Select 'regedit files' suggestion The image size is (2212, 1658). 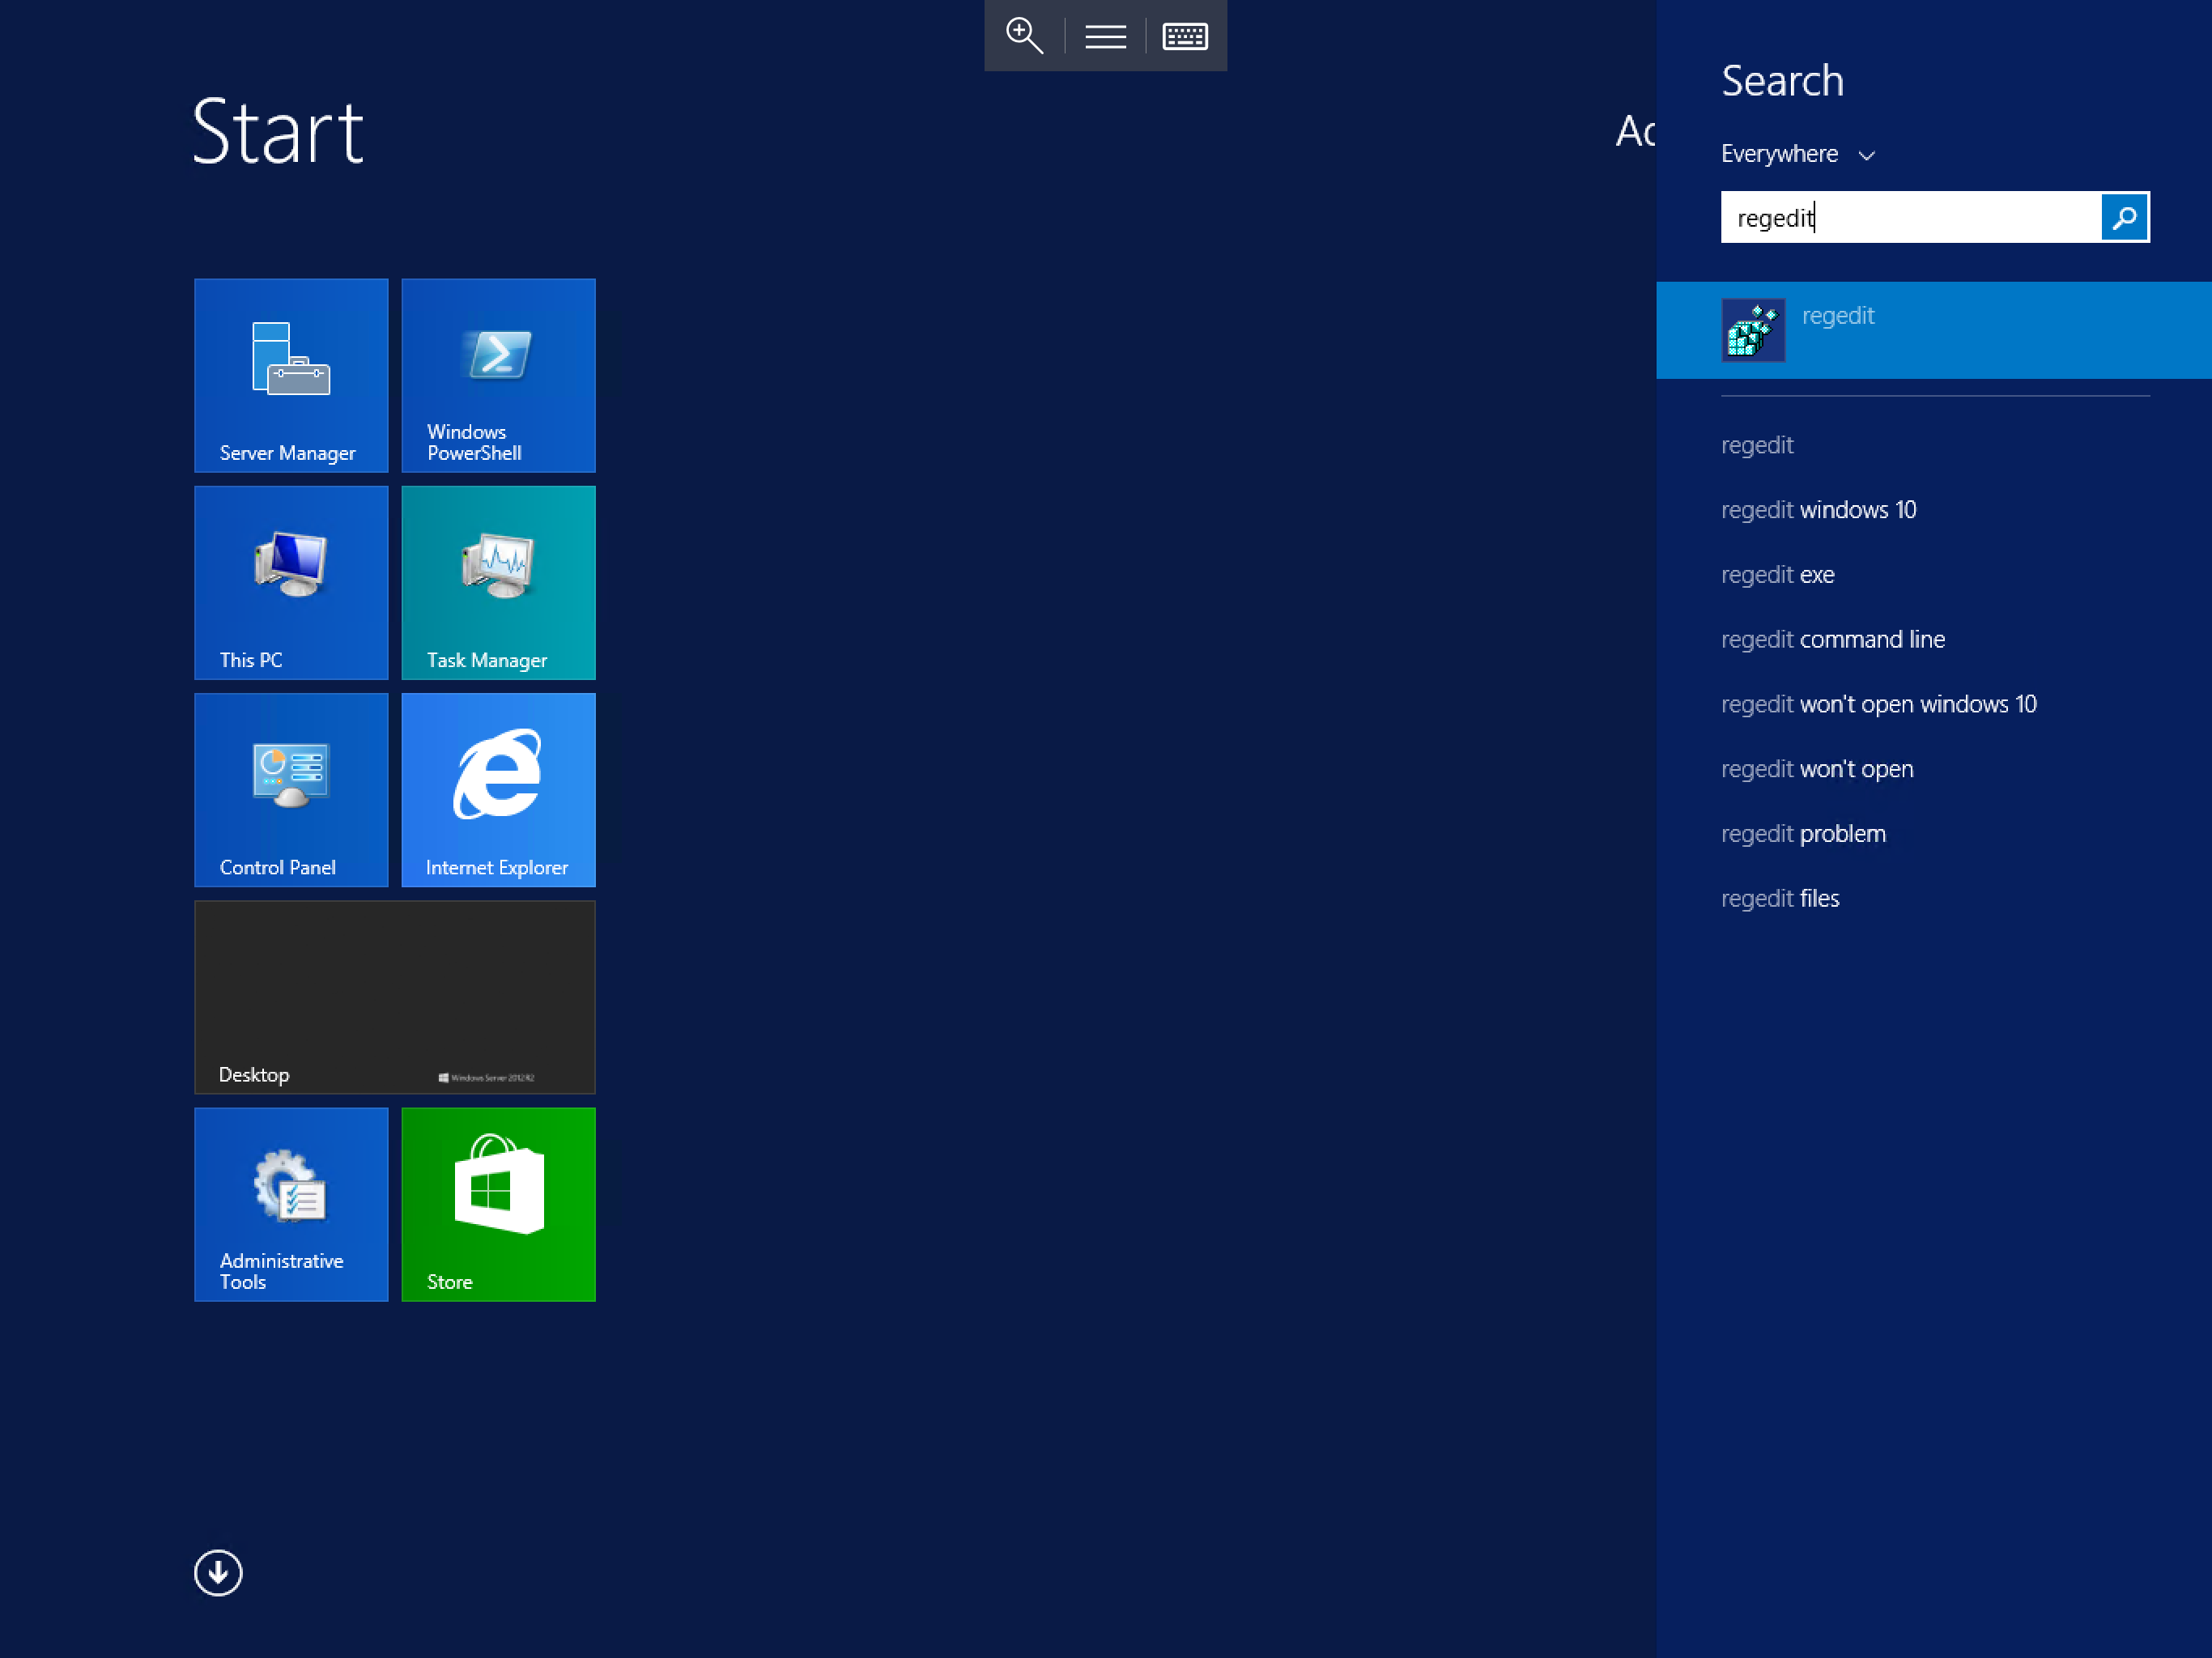(1780, 899)
